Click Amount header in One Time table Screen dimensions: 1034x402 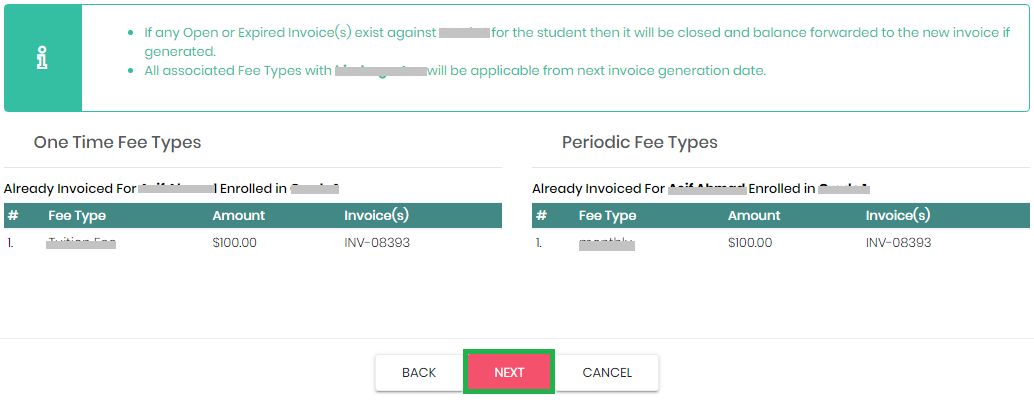[x=238, y=215]
